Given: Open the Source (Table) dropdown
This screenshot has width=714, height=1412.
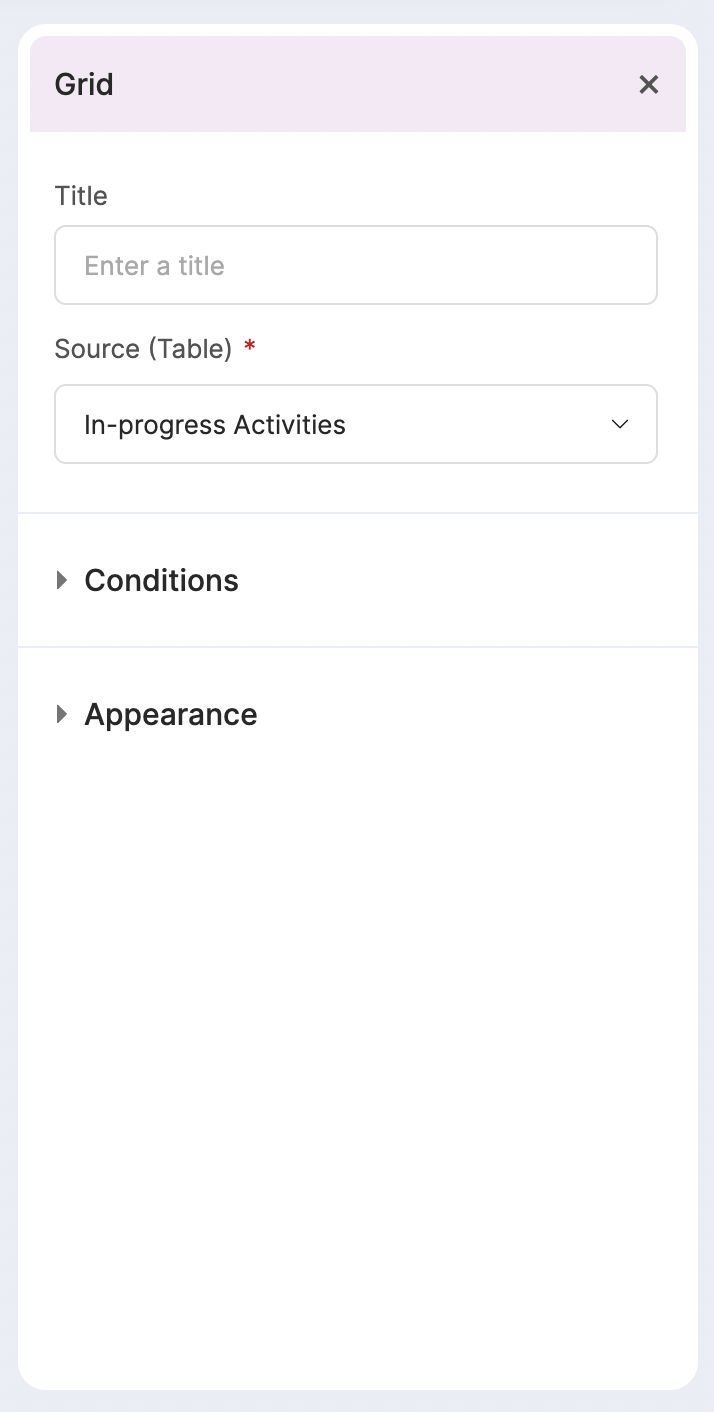Looking at the screenshot, I should pos(356,424).
